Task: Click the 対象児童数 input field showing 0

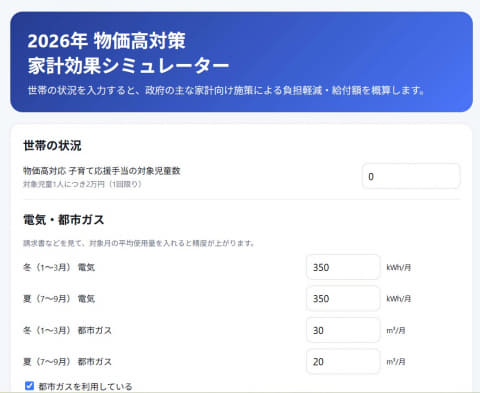Action: click(411, 176)
